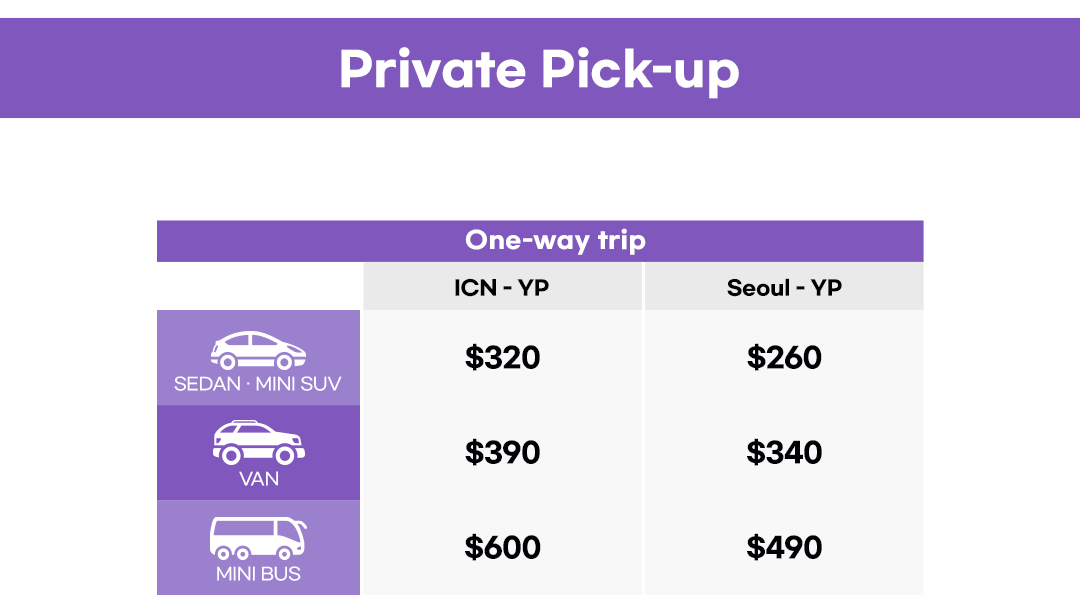This screenshot has width=1080, height=612.
Task: Choose the $340 van price
Action: (x=784, y=453)
